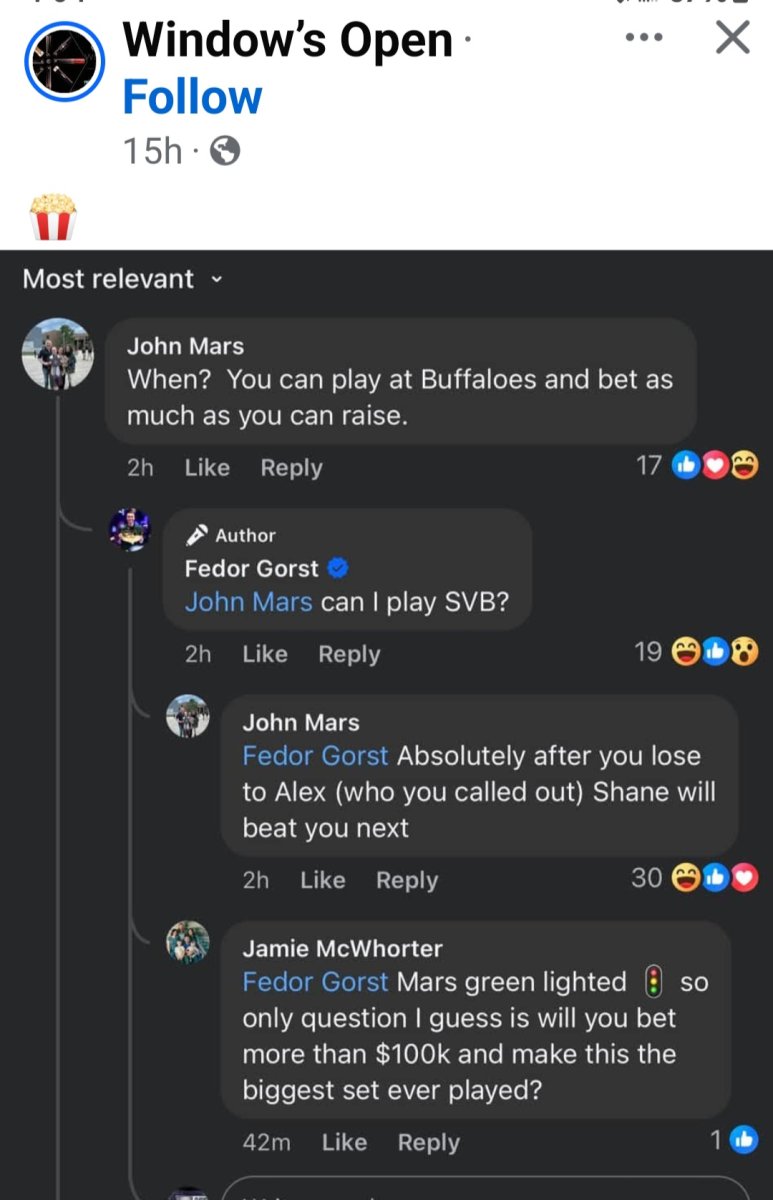Like John Mars's comment about Buffaloes
The height and width of the screenshot is (1200, 773).
click(207, 467)
